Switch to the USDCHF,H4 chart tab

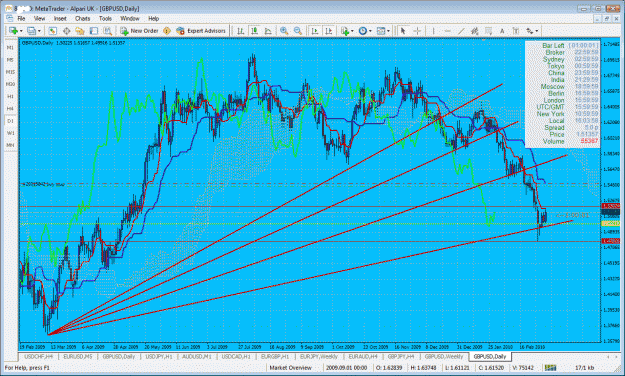pyautogui.click(x=39, y=357)
